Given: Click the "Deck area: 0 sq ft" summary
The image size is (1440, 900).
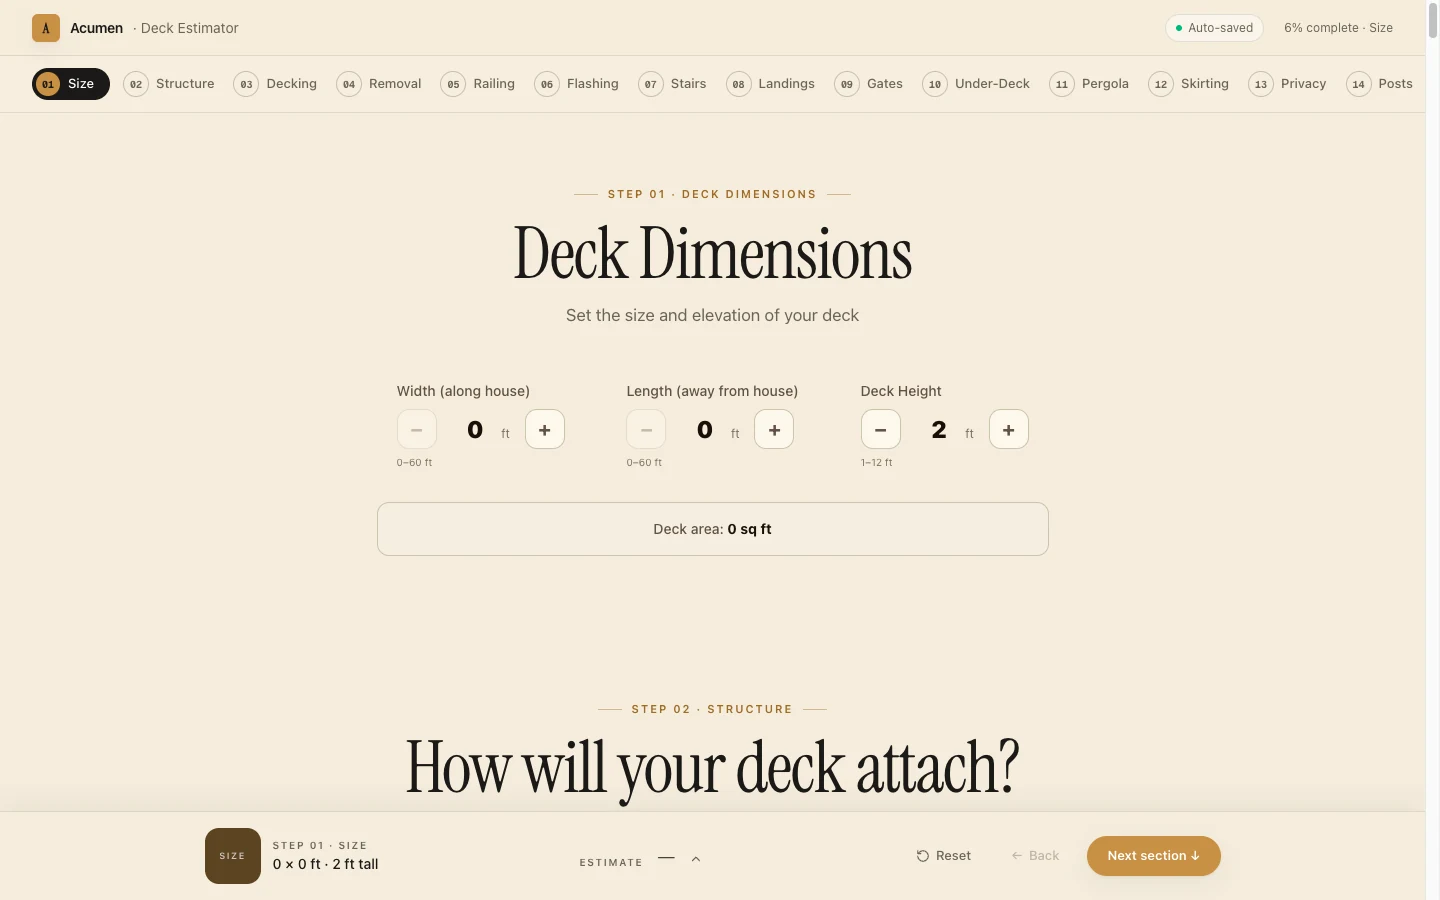Looking at the screenshot, I should click(713, 529).
